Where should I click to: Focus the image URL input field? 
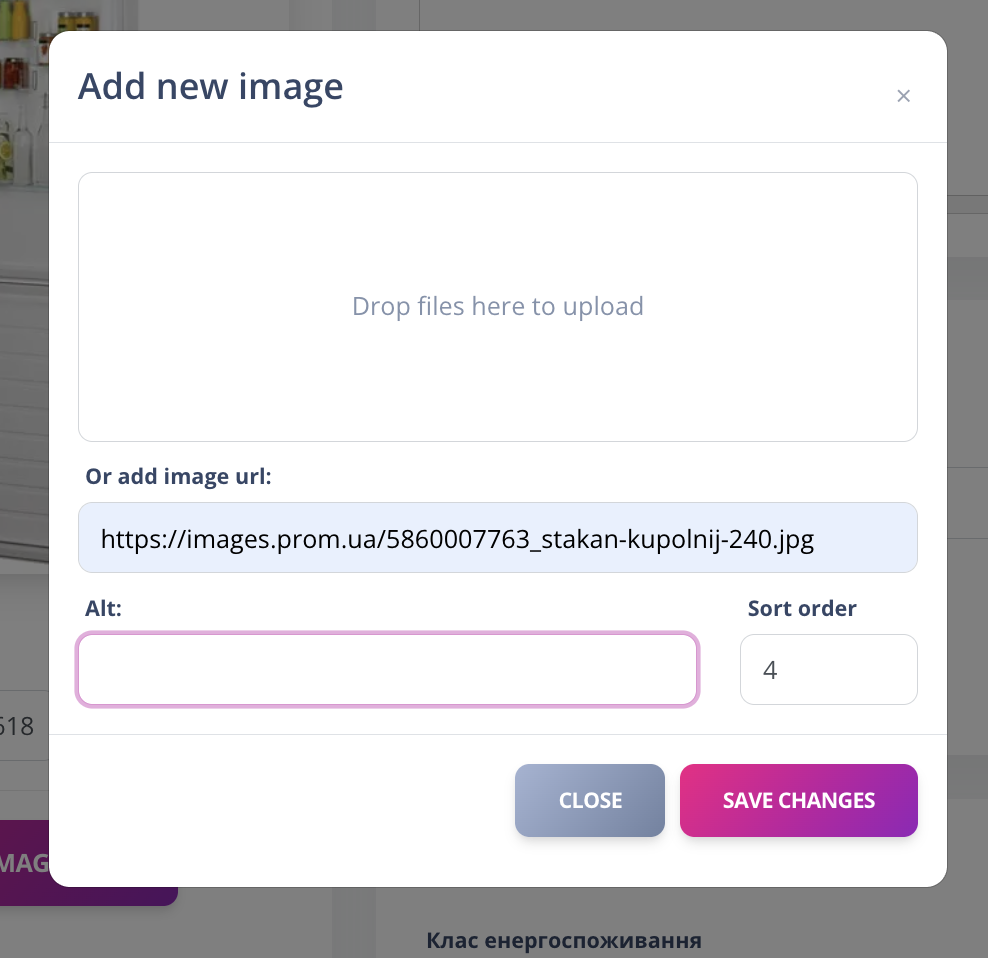(498, 538)
